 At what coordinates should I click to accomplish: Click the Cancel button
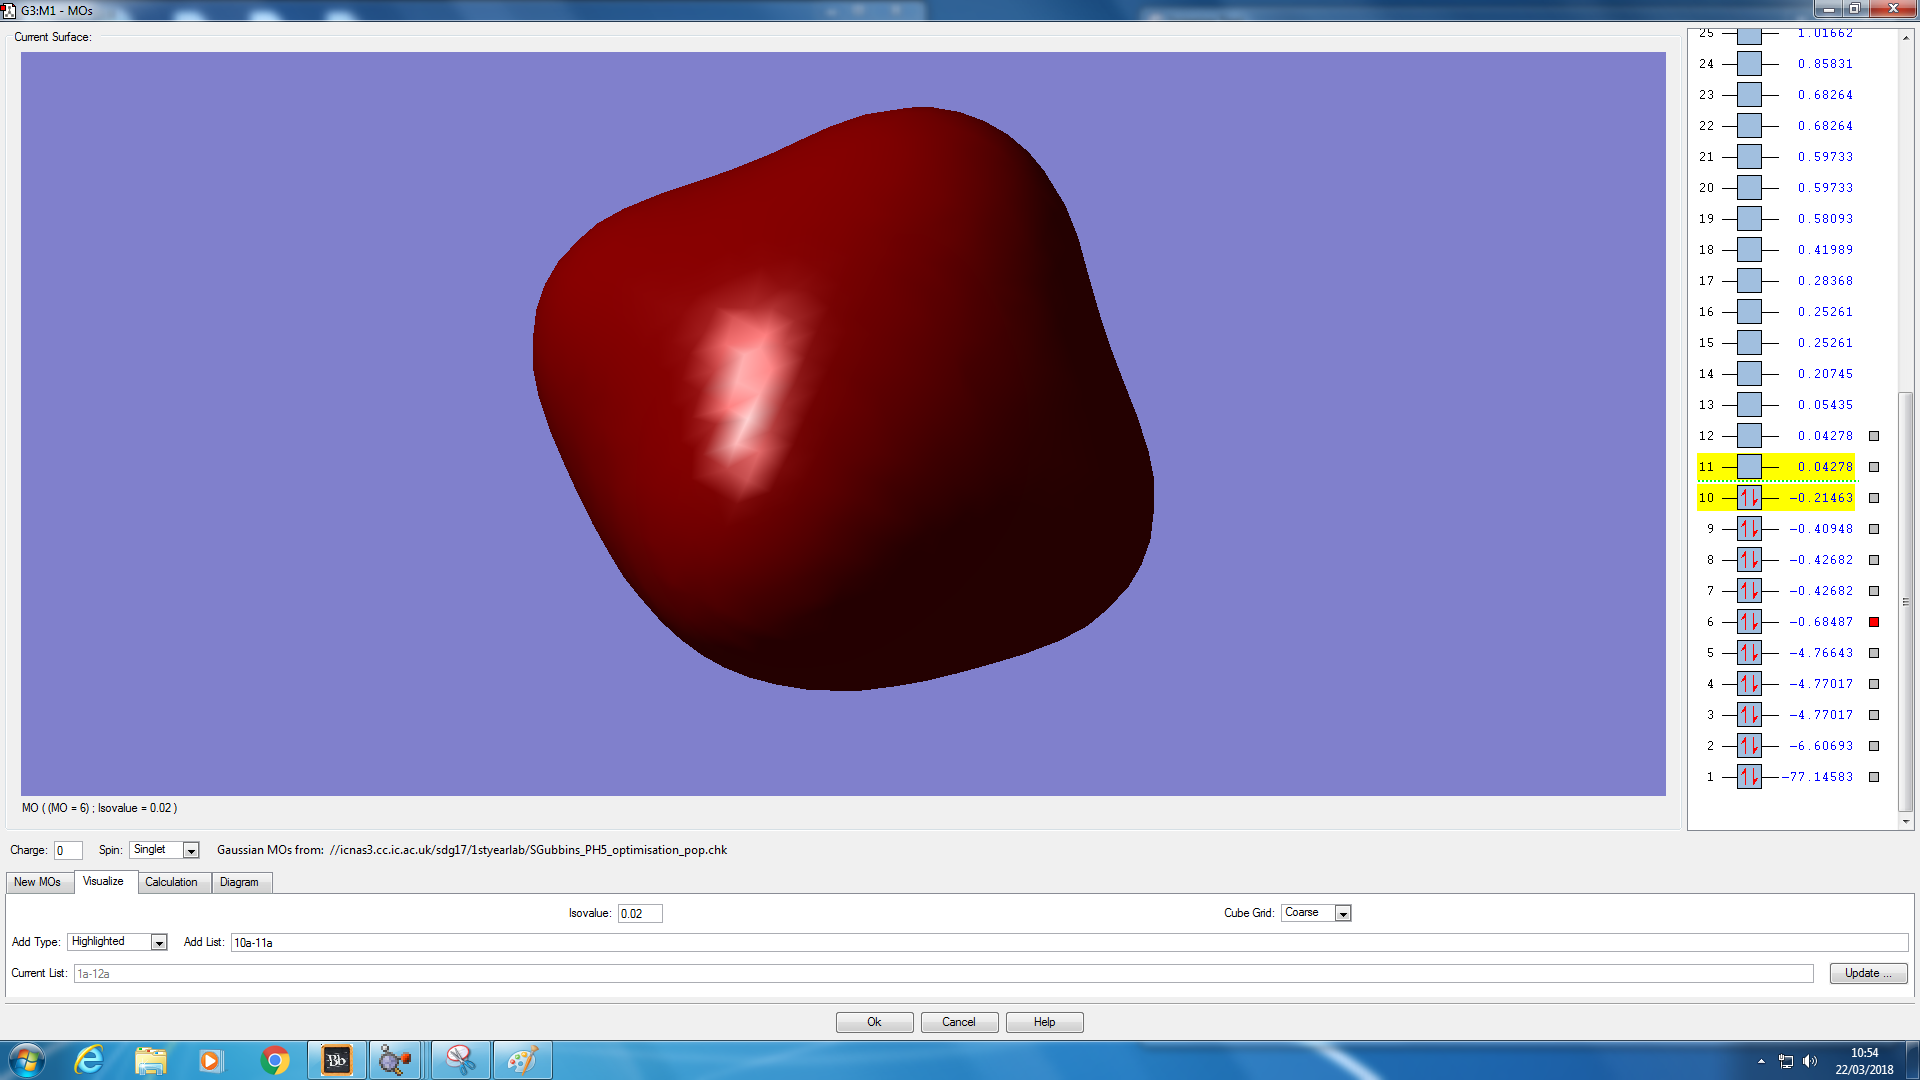958,1022
